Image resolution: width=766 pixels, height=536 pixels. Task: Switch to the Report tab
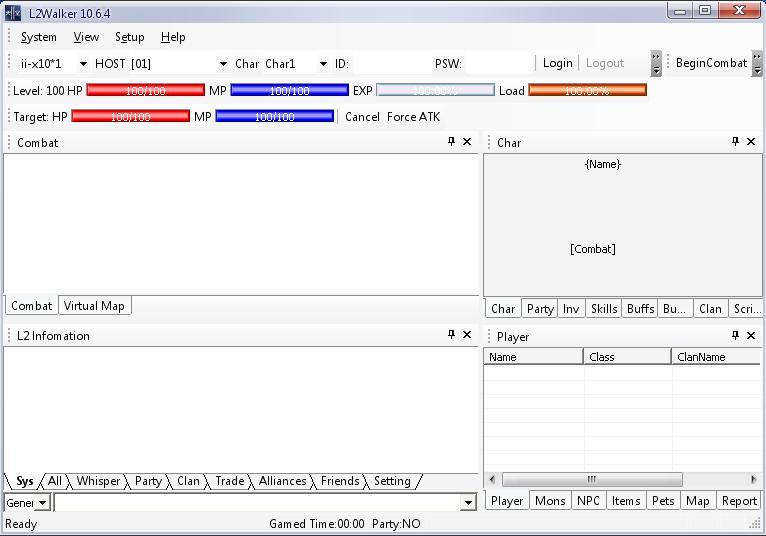739,501
